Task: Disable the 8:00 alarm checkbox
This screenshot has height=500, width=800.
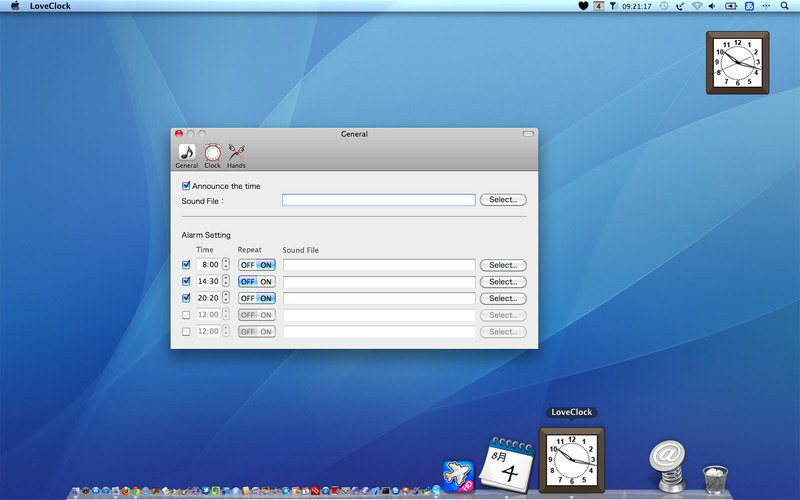Action: [186, 264]
